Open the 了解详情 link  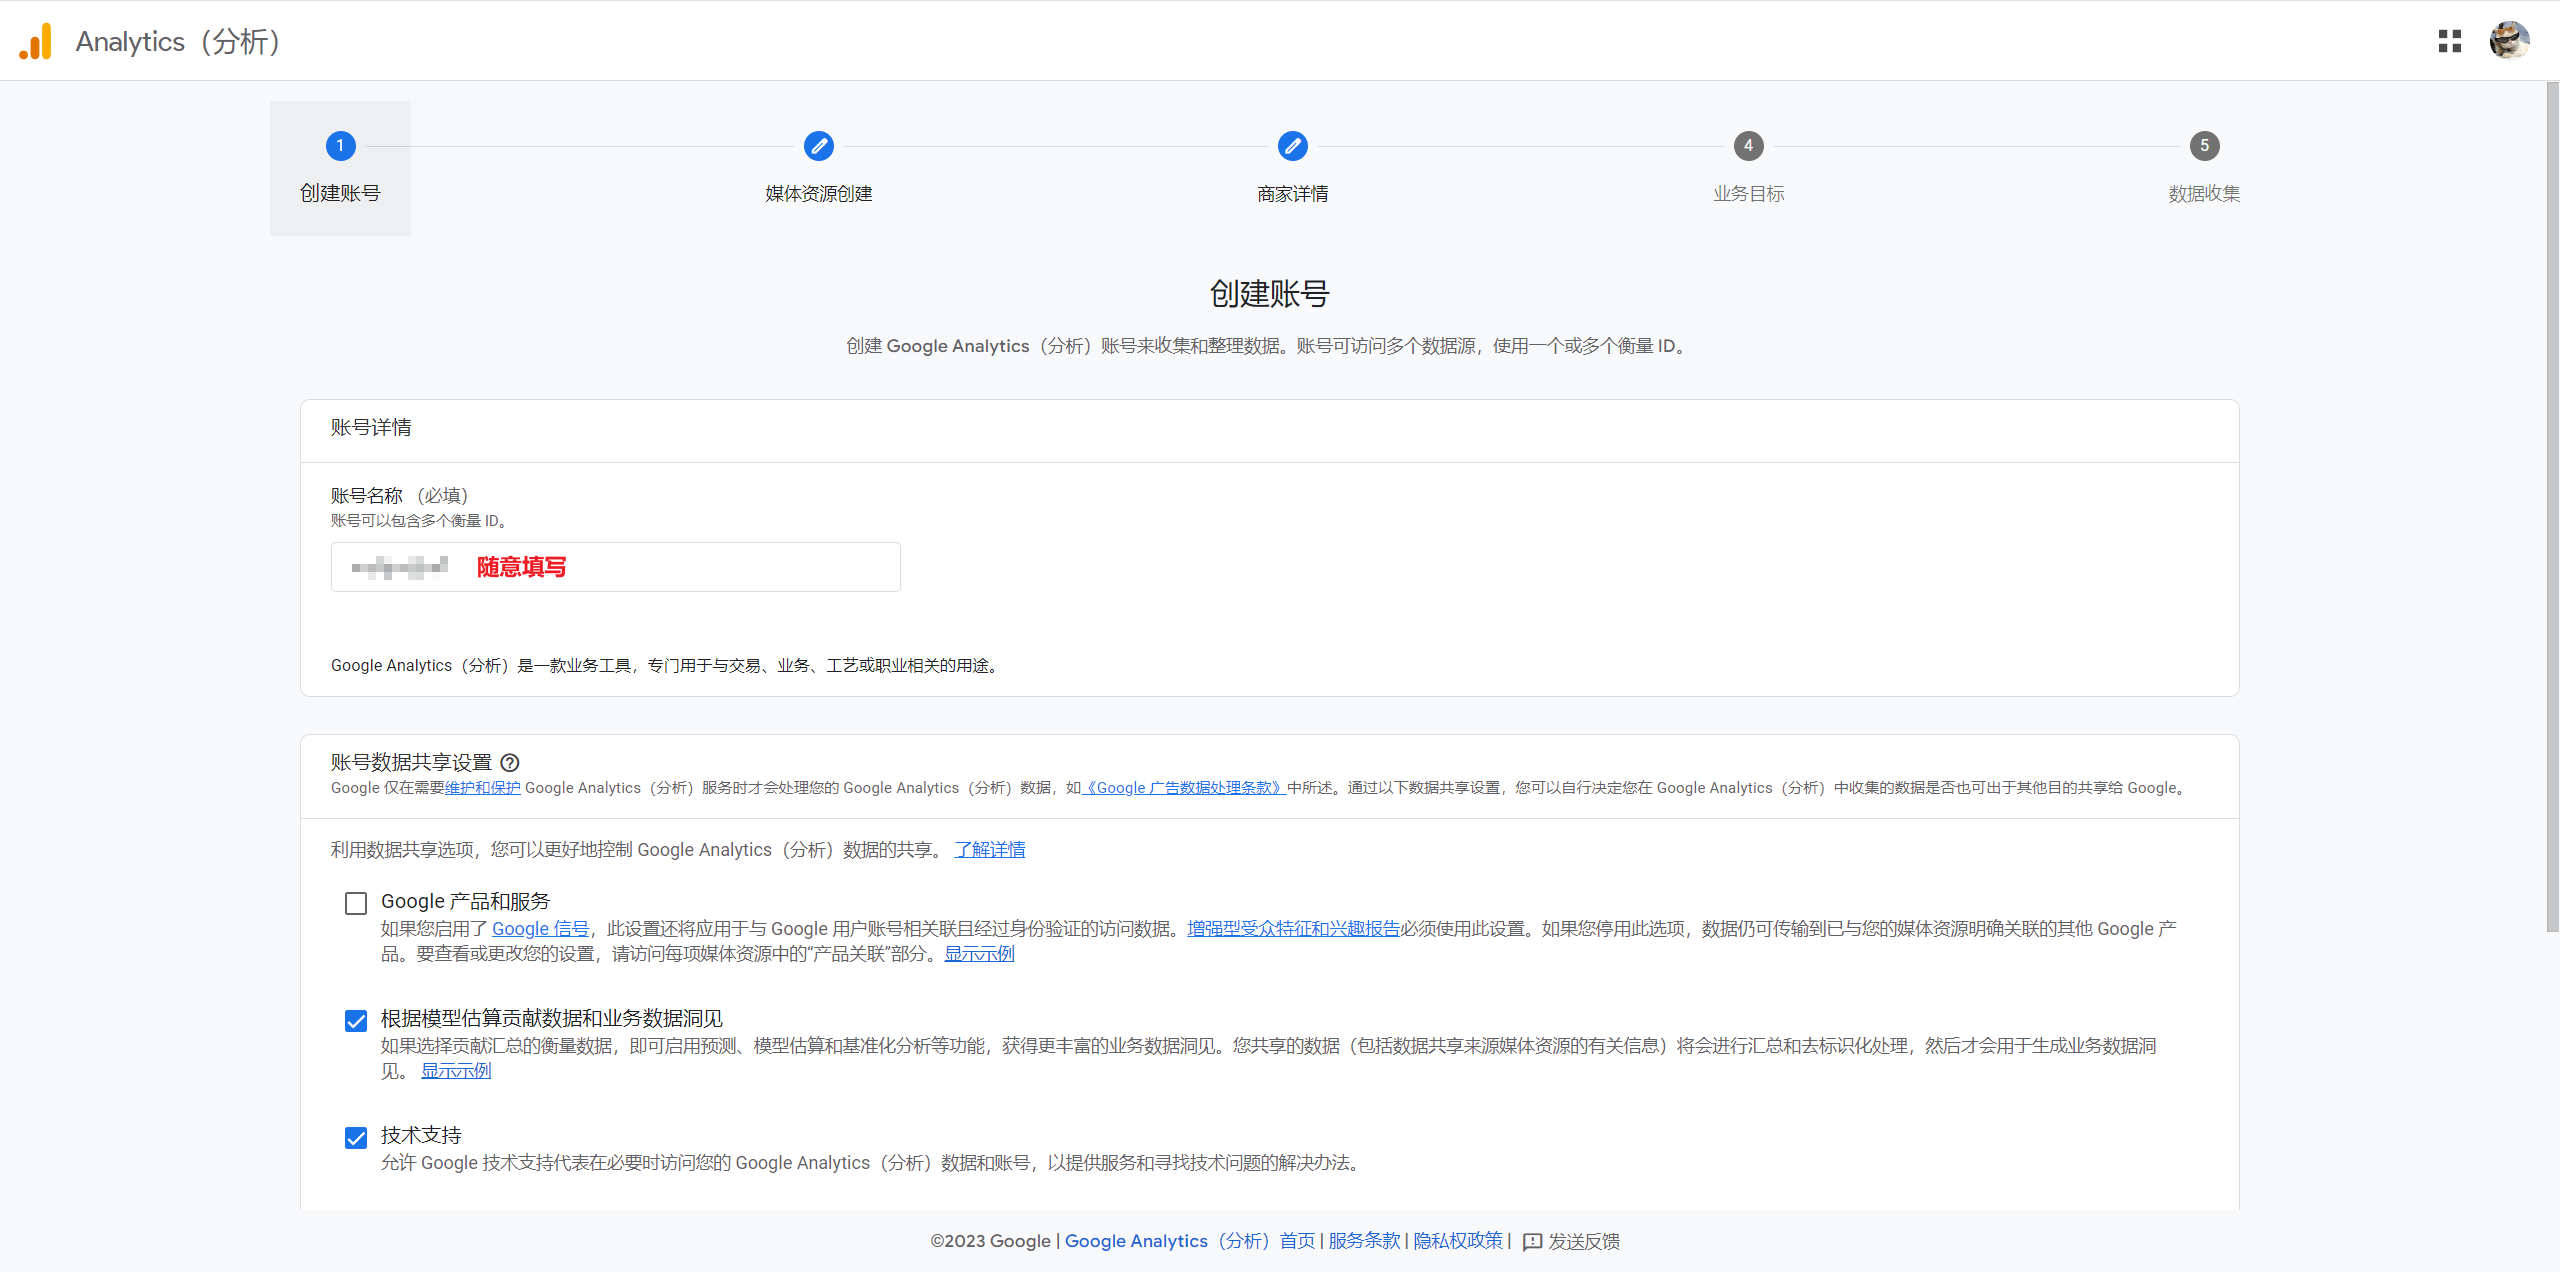point(990,850)
